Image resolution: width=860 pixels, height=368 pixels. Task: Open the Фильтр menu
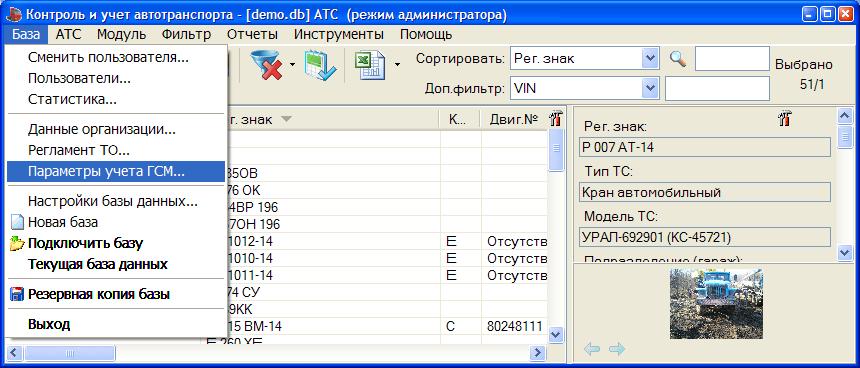(186, 35)
